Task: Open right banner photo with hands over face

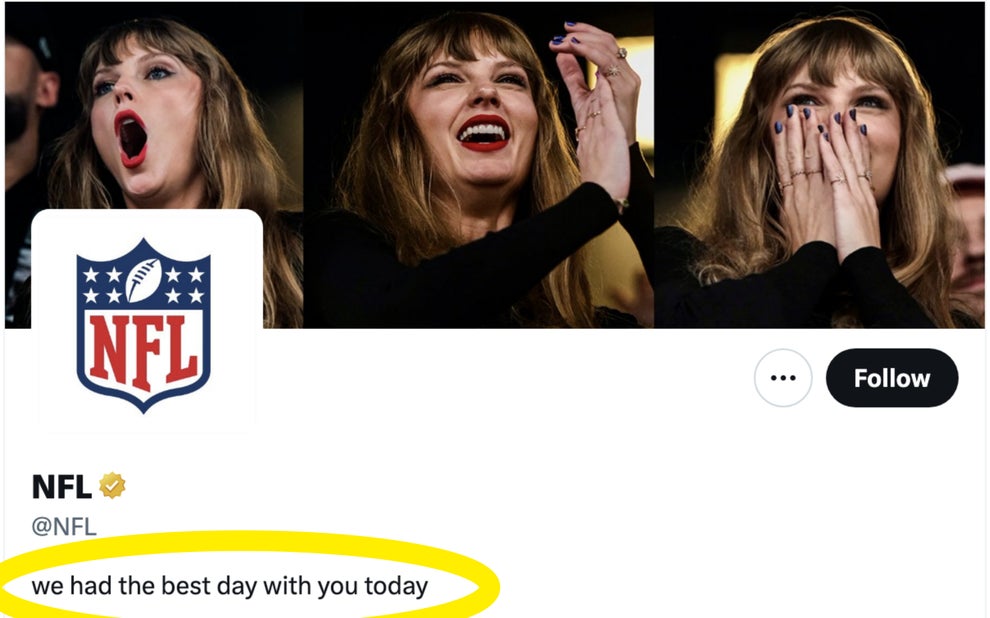Action: click(x=819, y=165)
